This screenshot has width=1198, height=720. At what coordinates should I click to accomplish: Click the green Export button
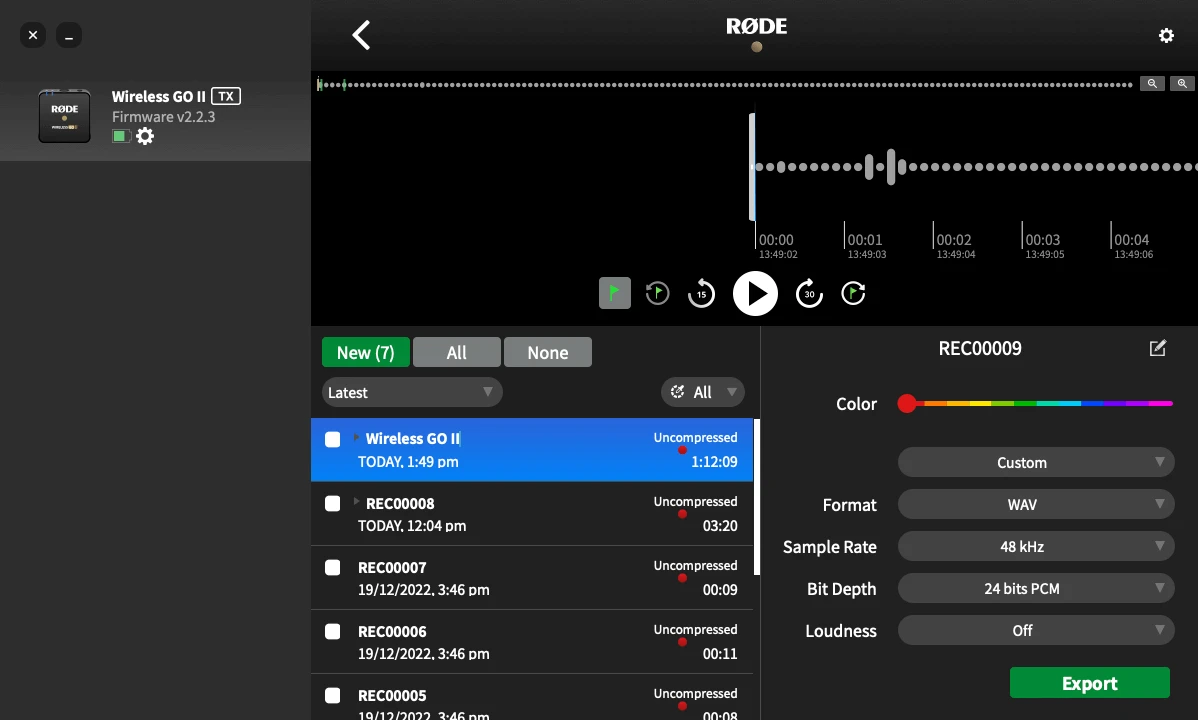[x=1089, y=683]
